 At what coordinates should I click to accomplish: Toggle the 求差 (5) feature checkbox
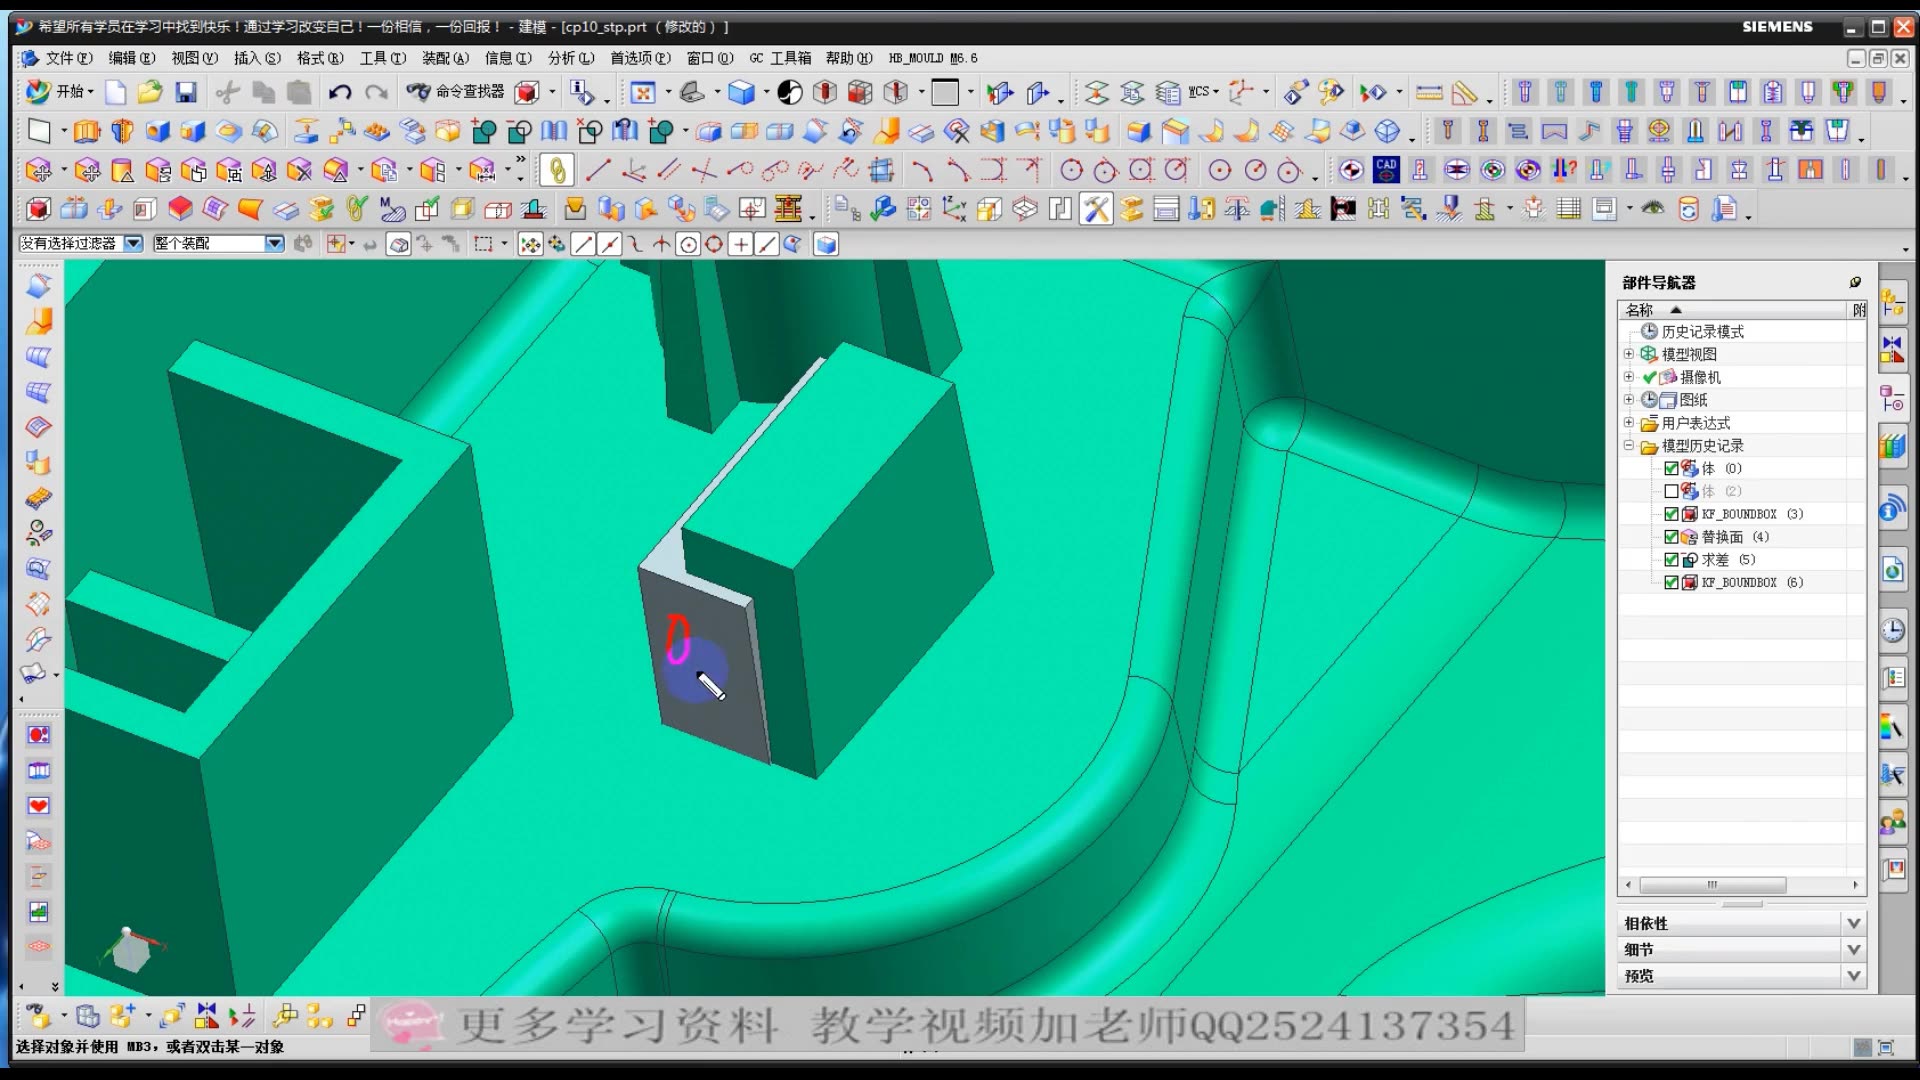[x=1671, y=560]
